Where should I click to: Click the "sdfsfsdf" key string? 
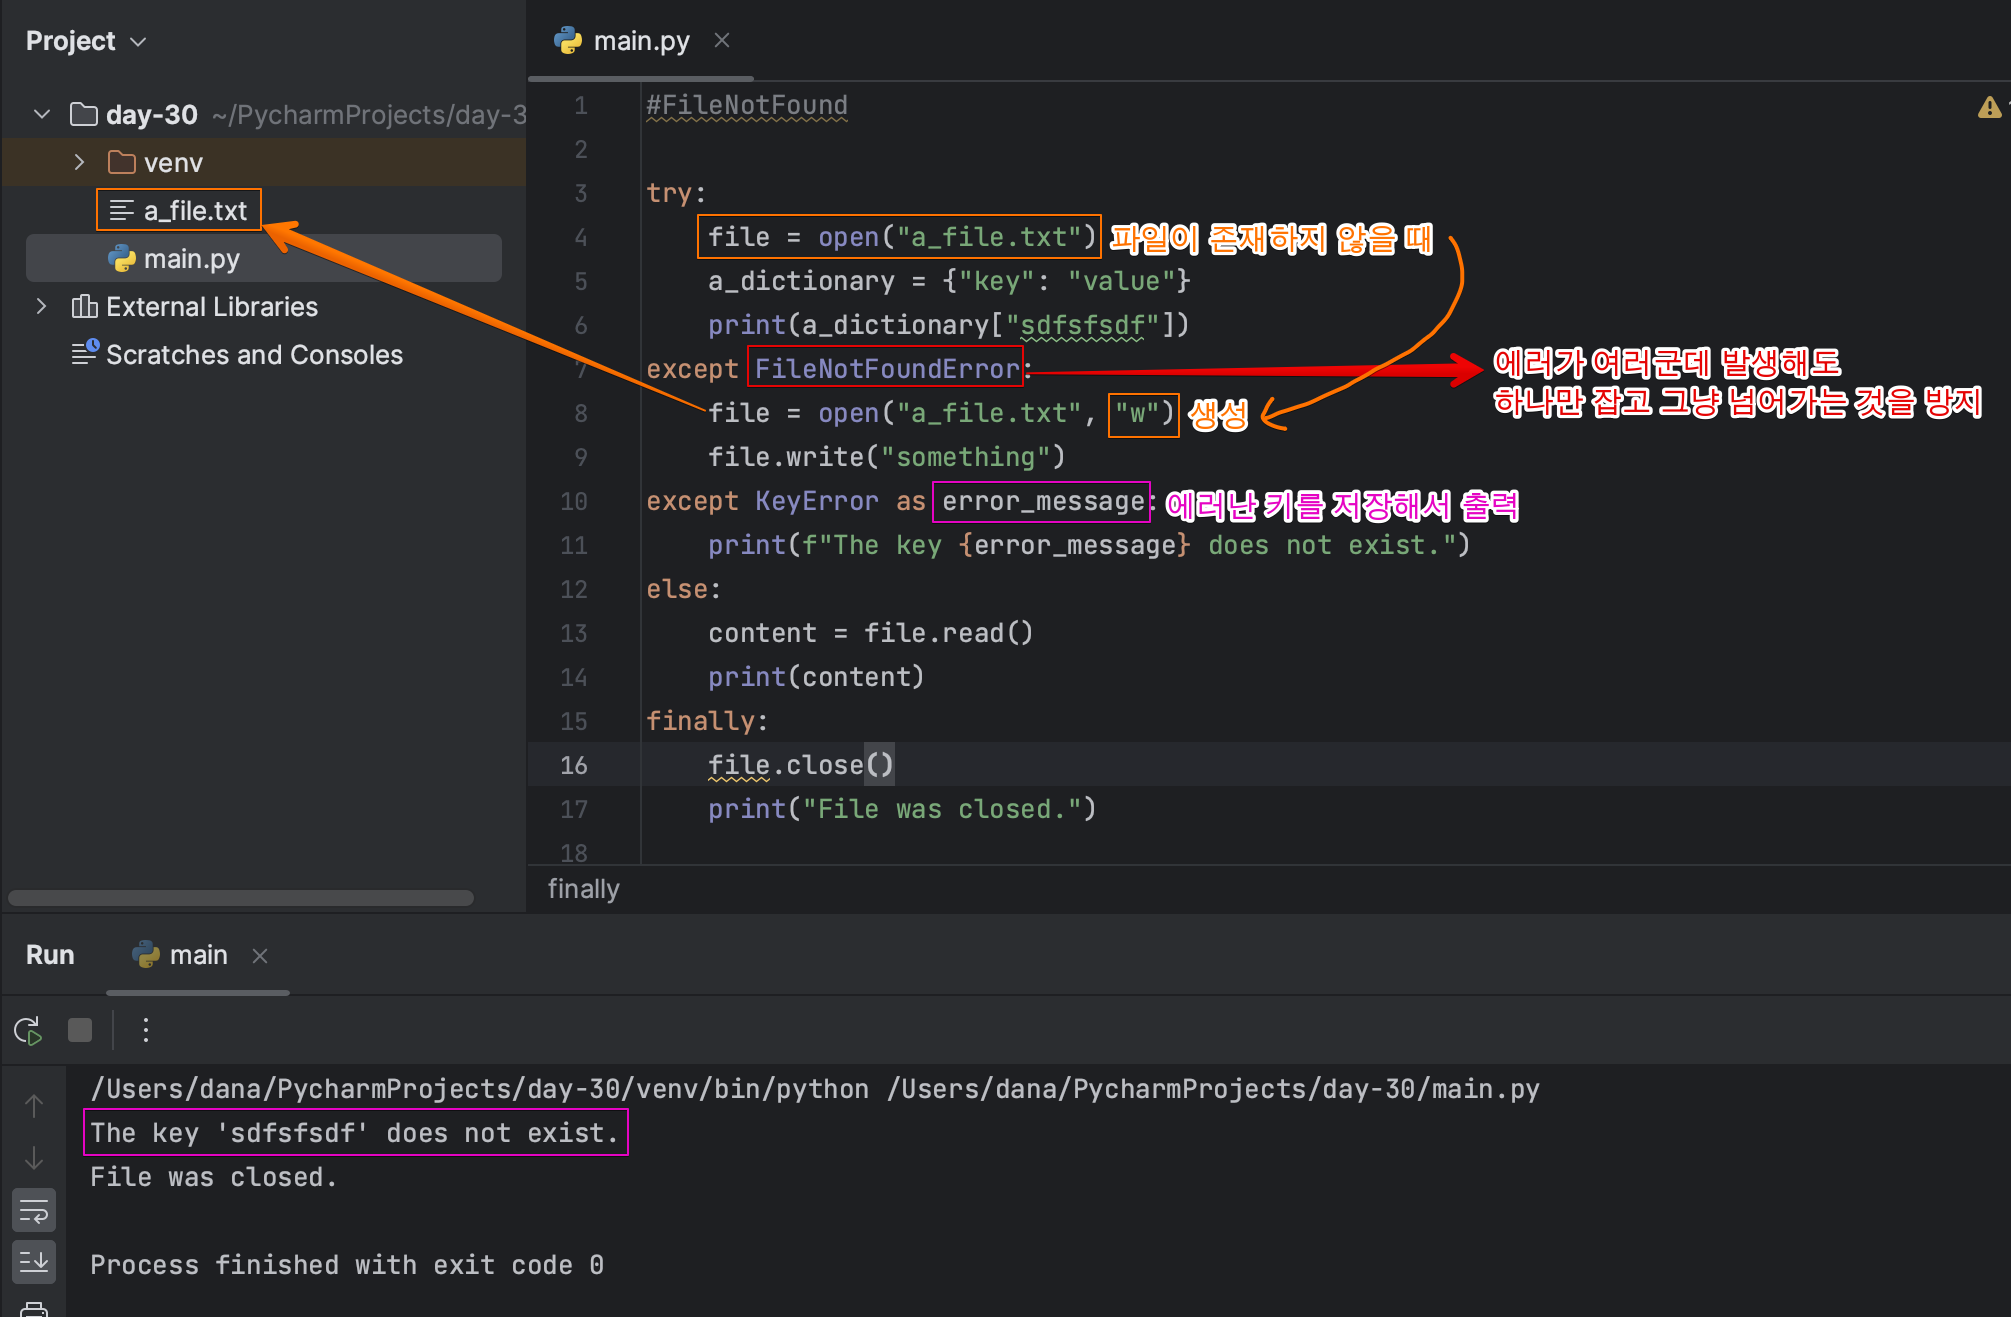[x=1082, y=325]
